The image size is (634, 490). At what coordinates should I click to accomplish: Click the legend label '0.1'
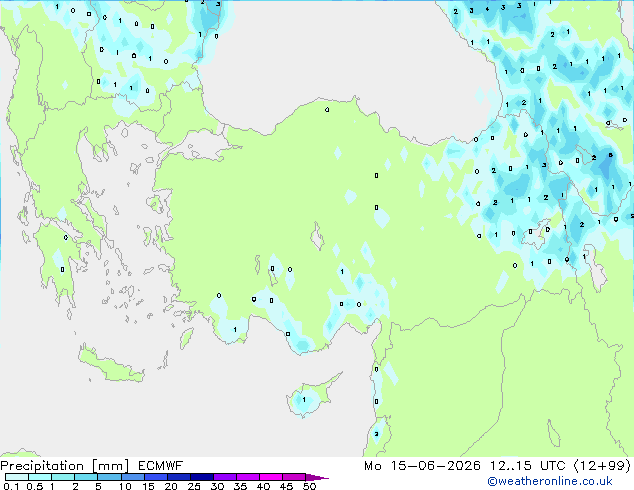tap(10, 486)
